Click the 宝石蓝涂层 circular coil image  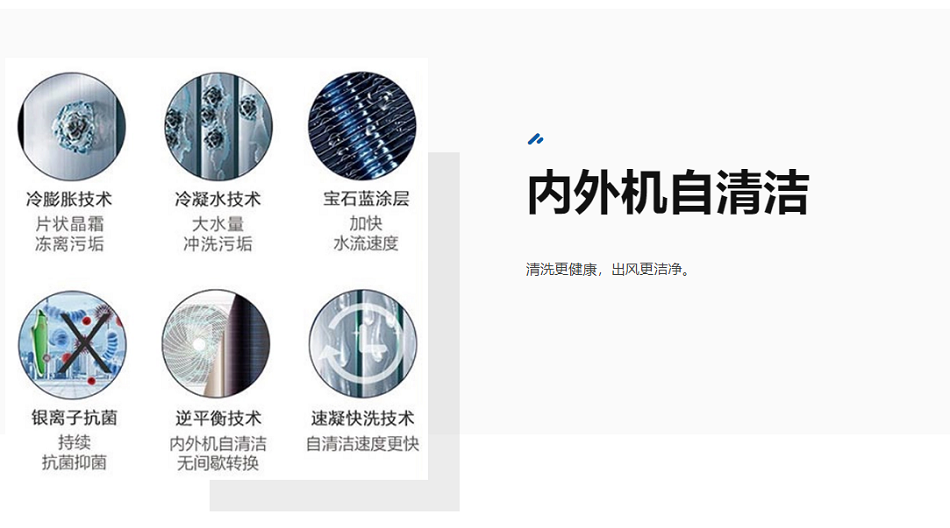(362, 125)
